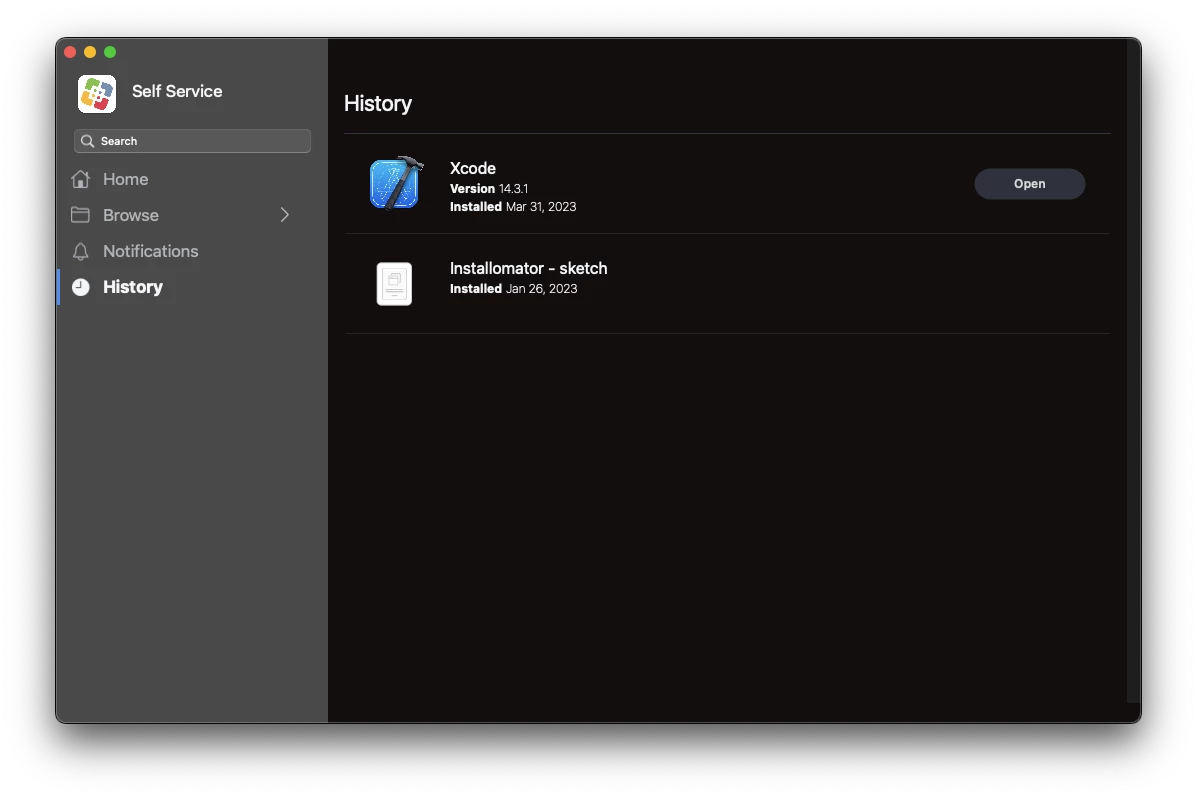This screenshot has height=797, width=1197.
Task: Open Xcode with the Open button
Action: click(x=1029, y=184)
